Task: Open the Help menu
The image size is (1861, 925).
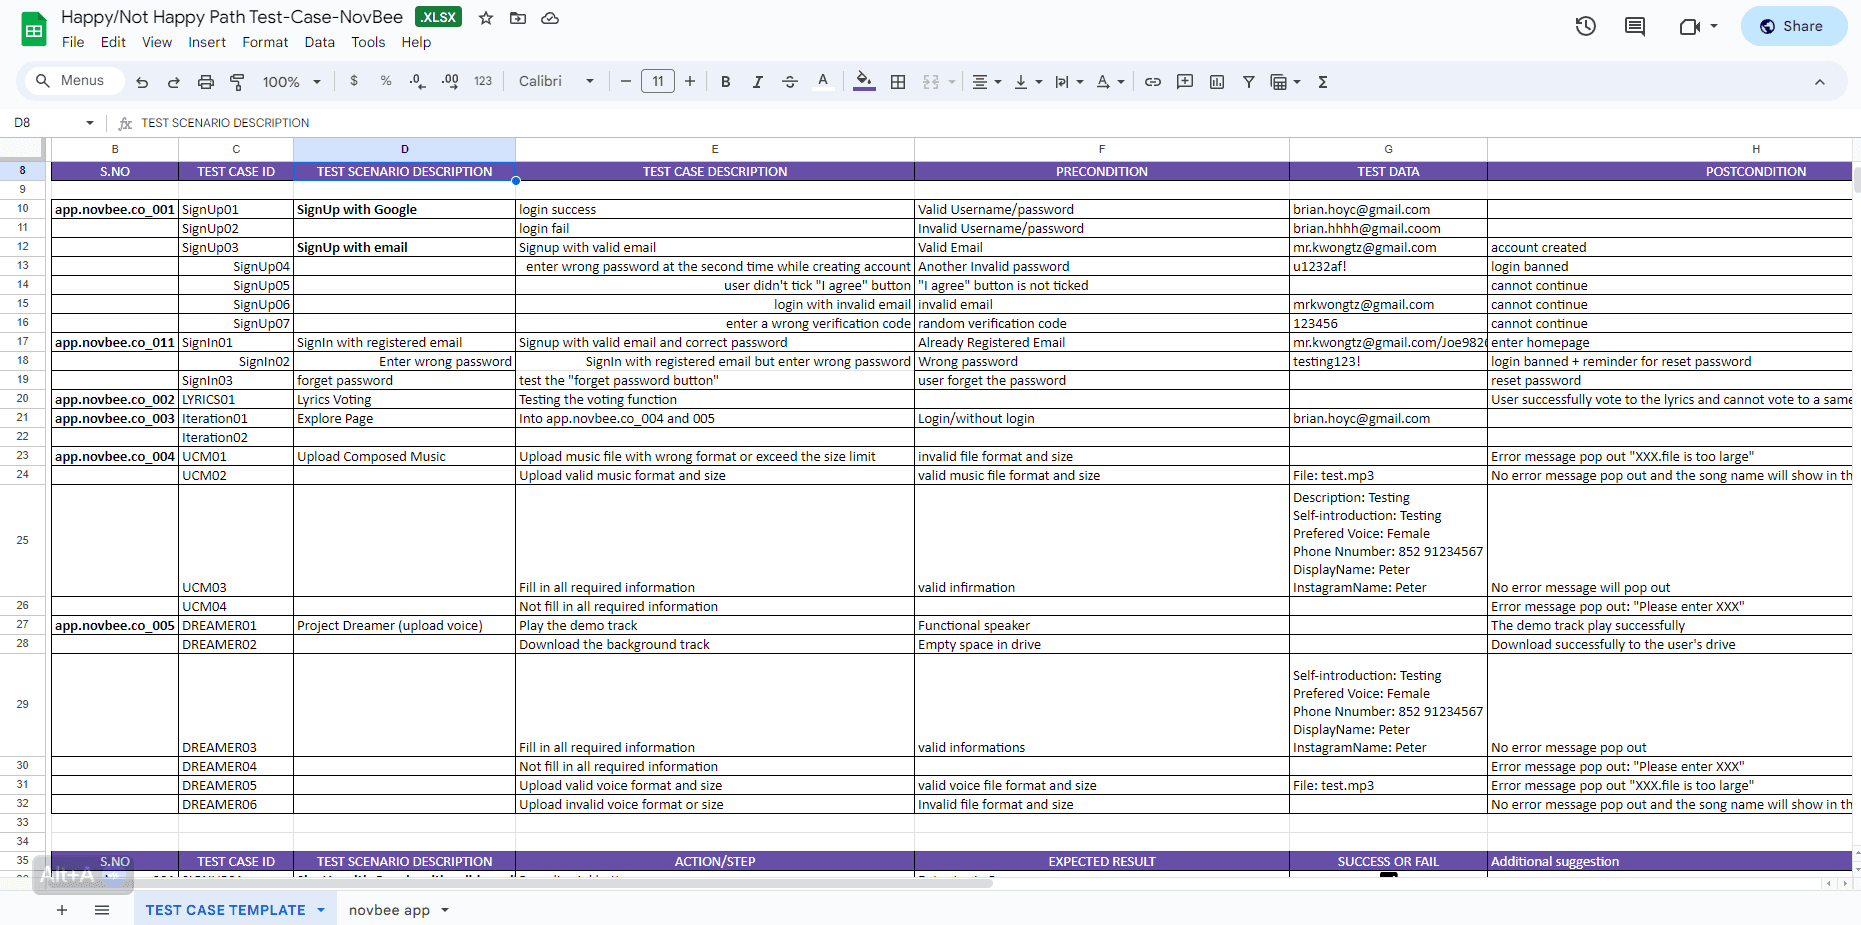Action: tap(416, 42)
